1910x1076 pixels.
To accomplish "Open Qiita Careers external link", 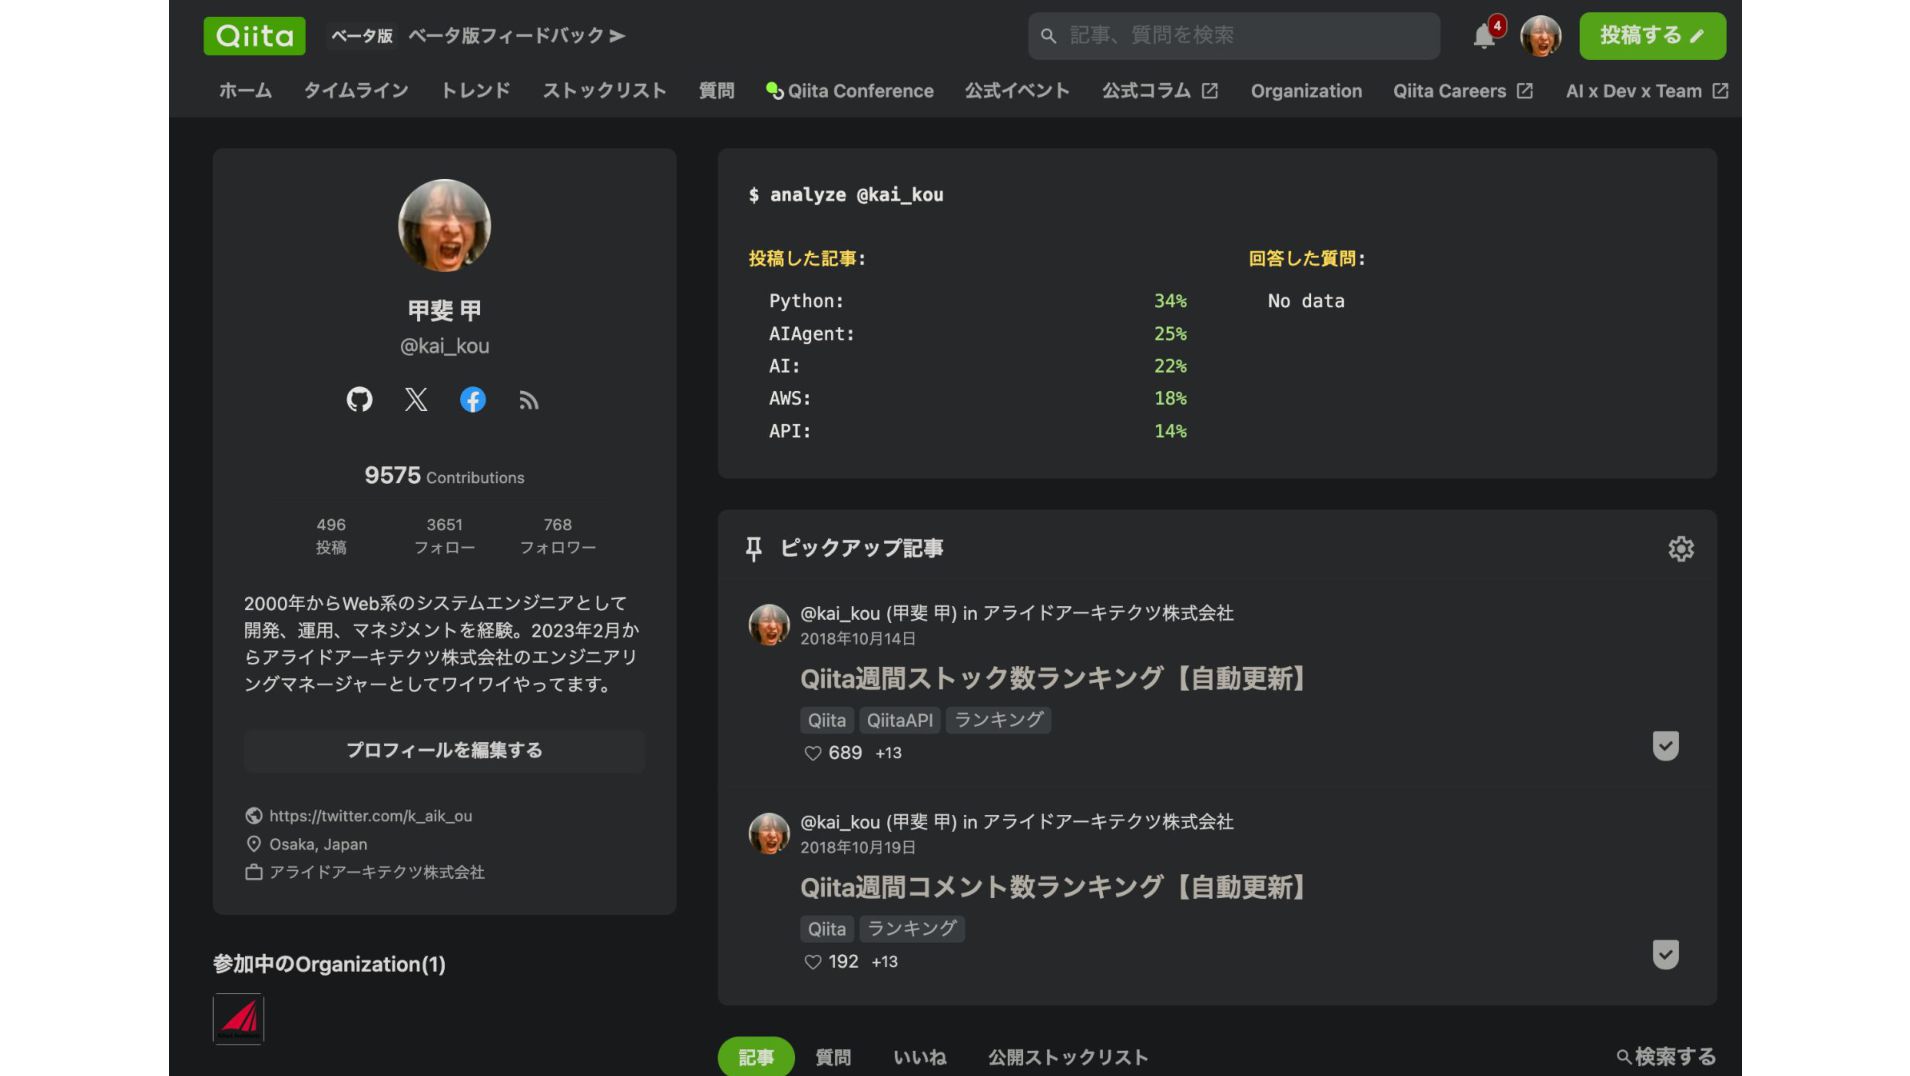I will pos(1463,91).
